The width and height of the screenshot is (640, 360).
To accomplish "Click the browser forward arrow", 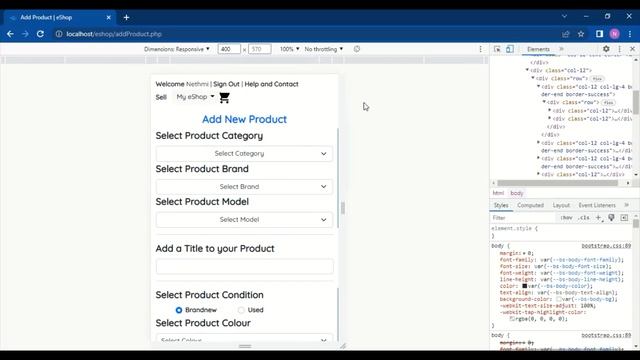I will coord(25,34).
